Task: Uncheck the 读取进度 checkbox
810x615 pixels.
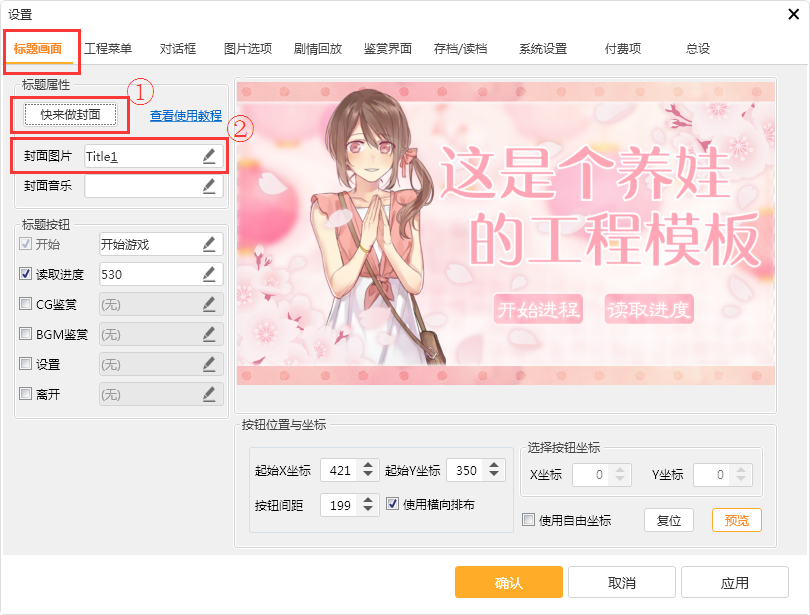Action: click(x=25, y=273)
